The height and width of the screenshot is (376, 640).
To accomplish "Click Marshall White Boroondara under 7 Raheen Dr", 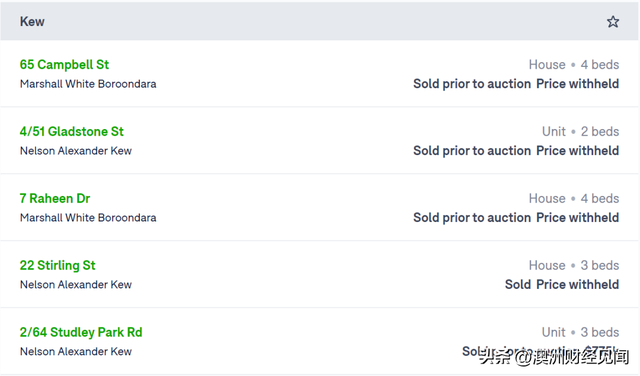I will [x=88, y=218].
